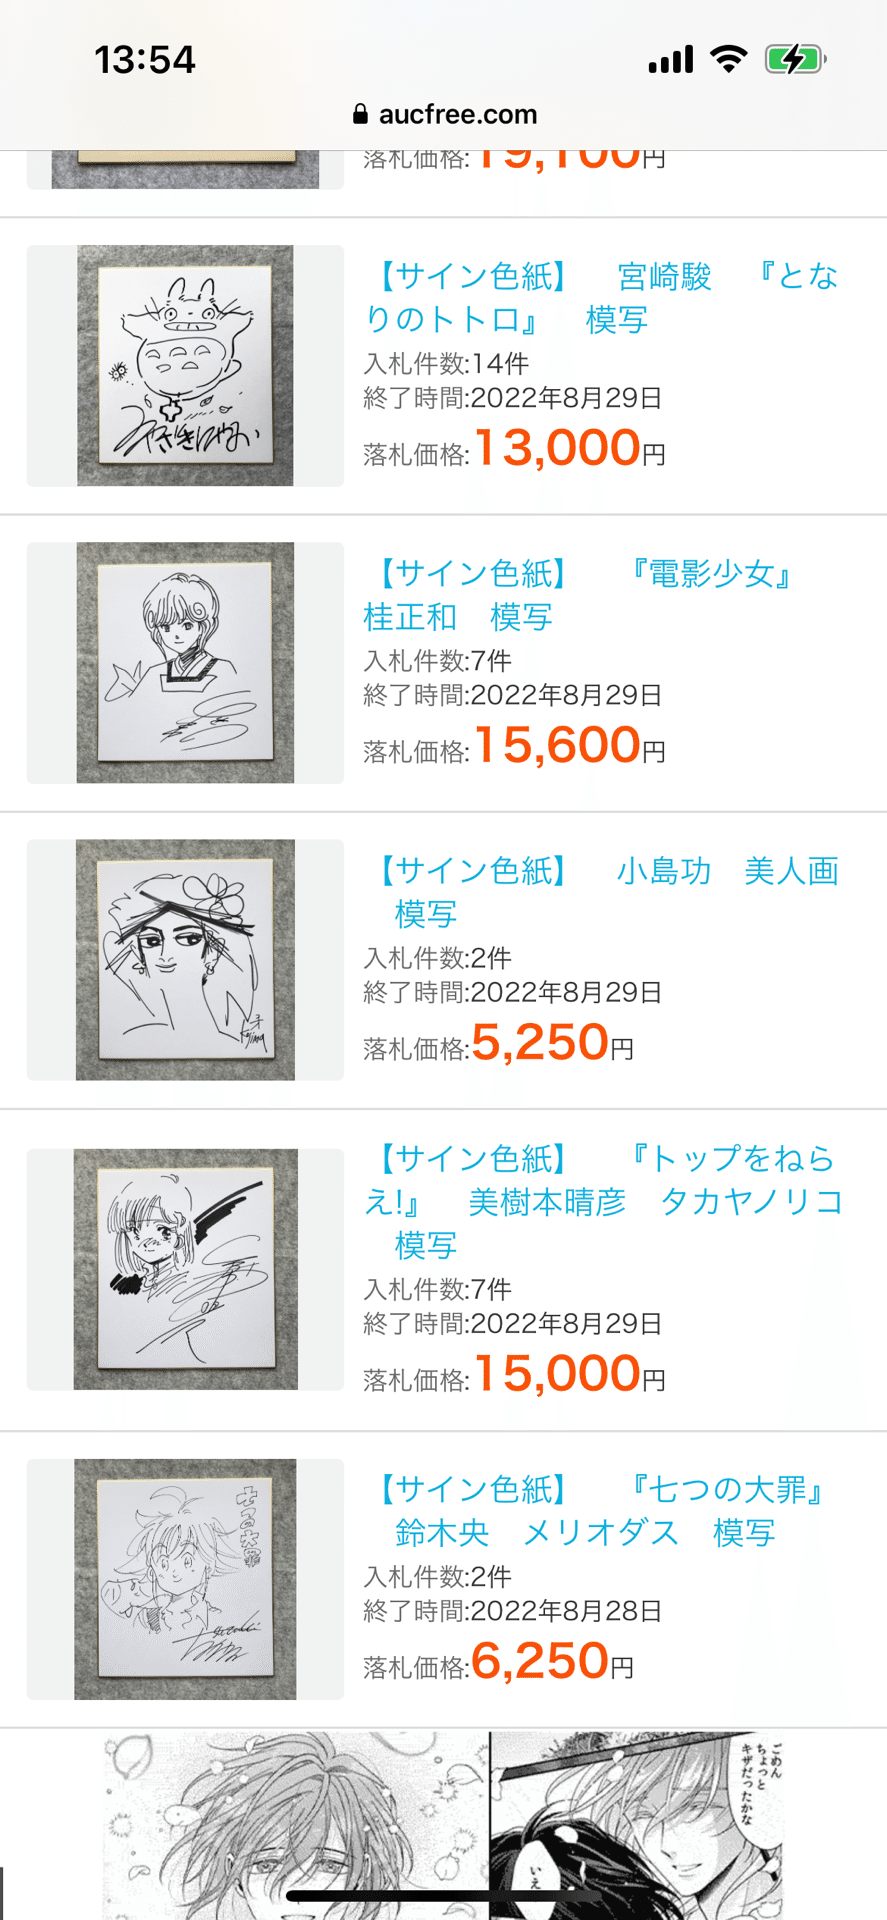Tap the battery charging icon
Viewport: 887px width, 1920px height.
(x=795, y=59)
